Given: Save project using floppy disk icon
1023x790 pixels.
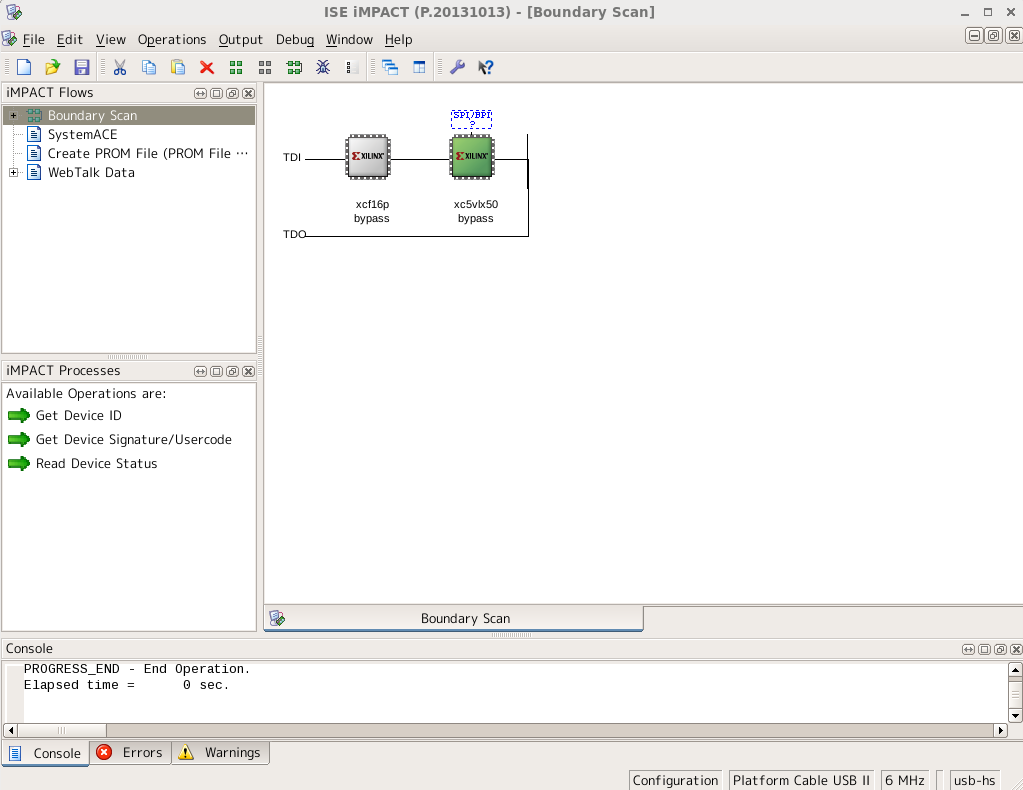Looking at the screenshot, I should pos(82,67).
